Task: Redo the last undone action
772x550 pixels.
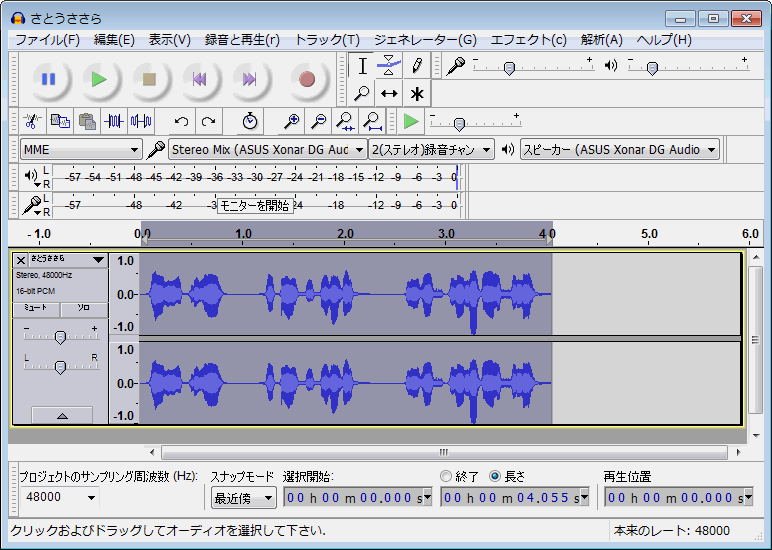Action: point(208,121)
